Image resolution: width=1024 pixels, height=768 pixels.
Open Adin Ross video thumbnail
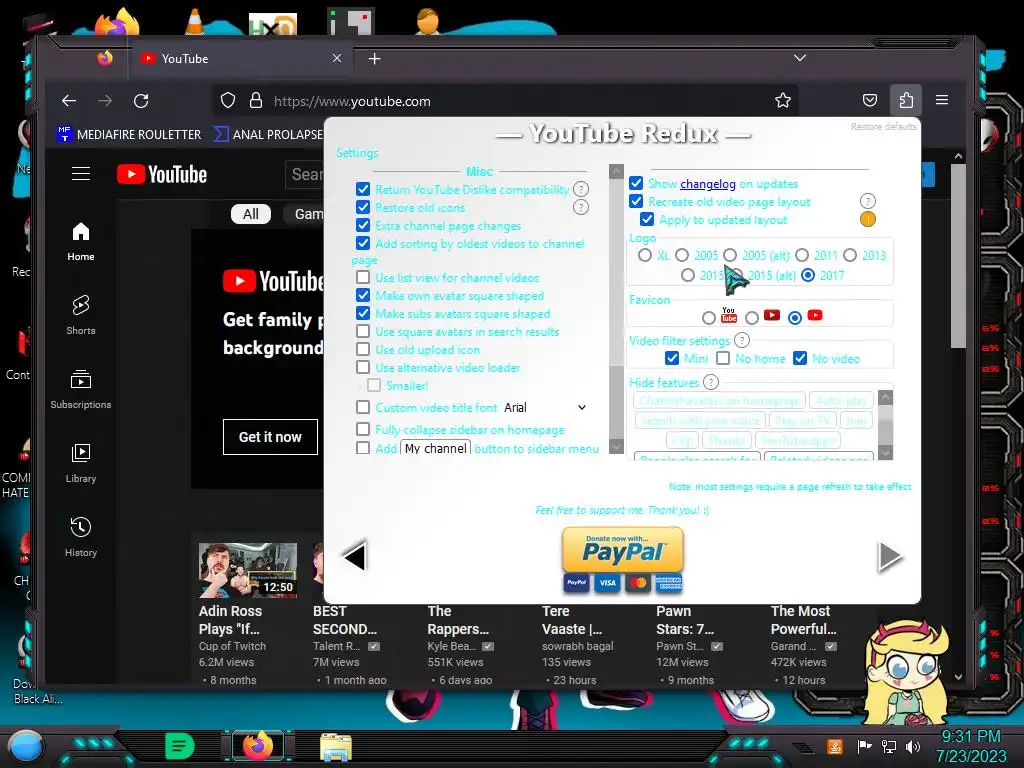(x=248, y=569)
